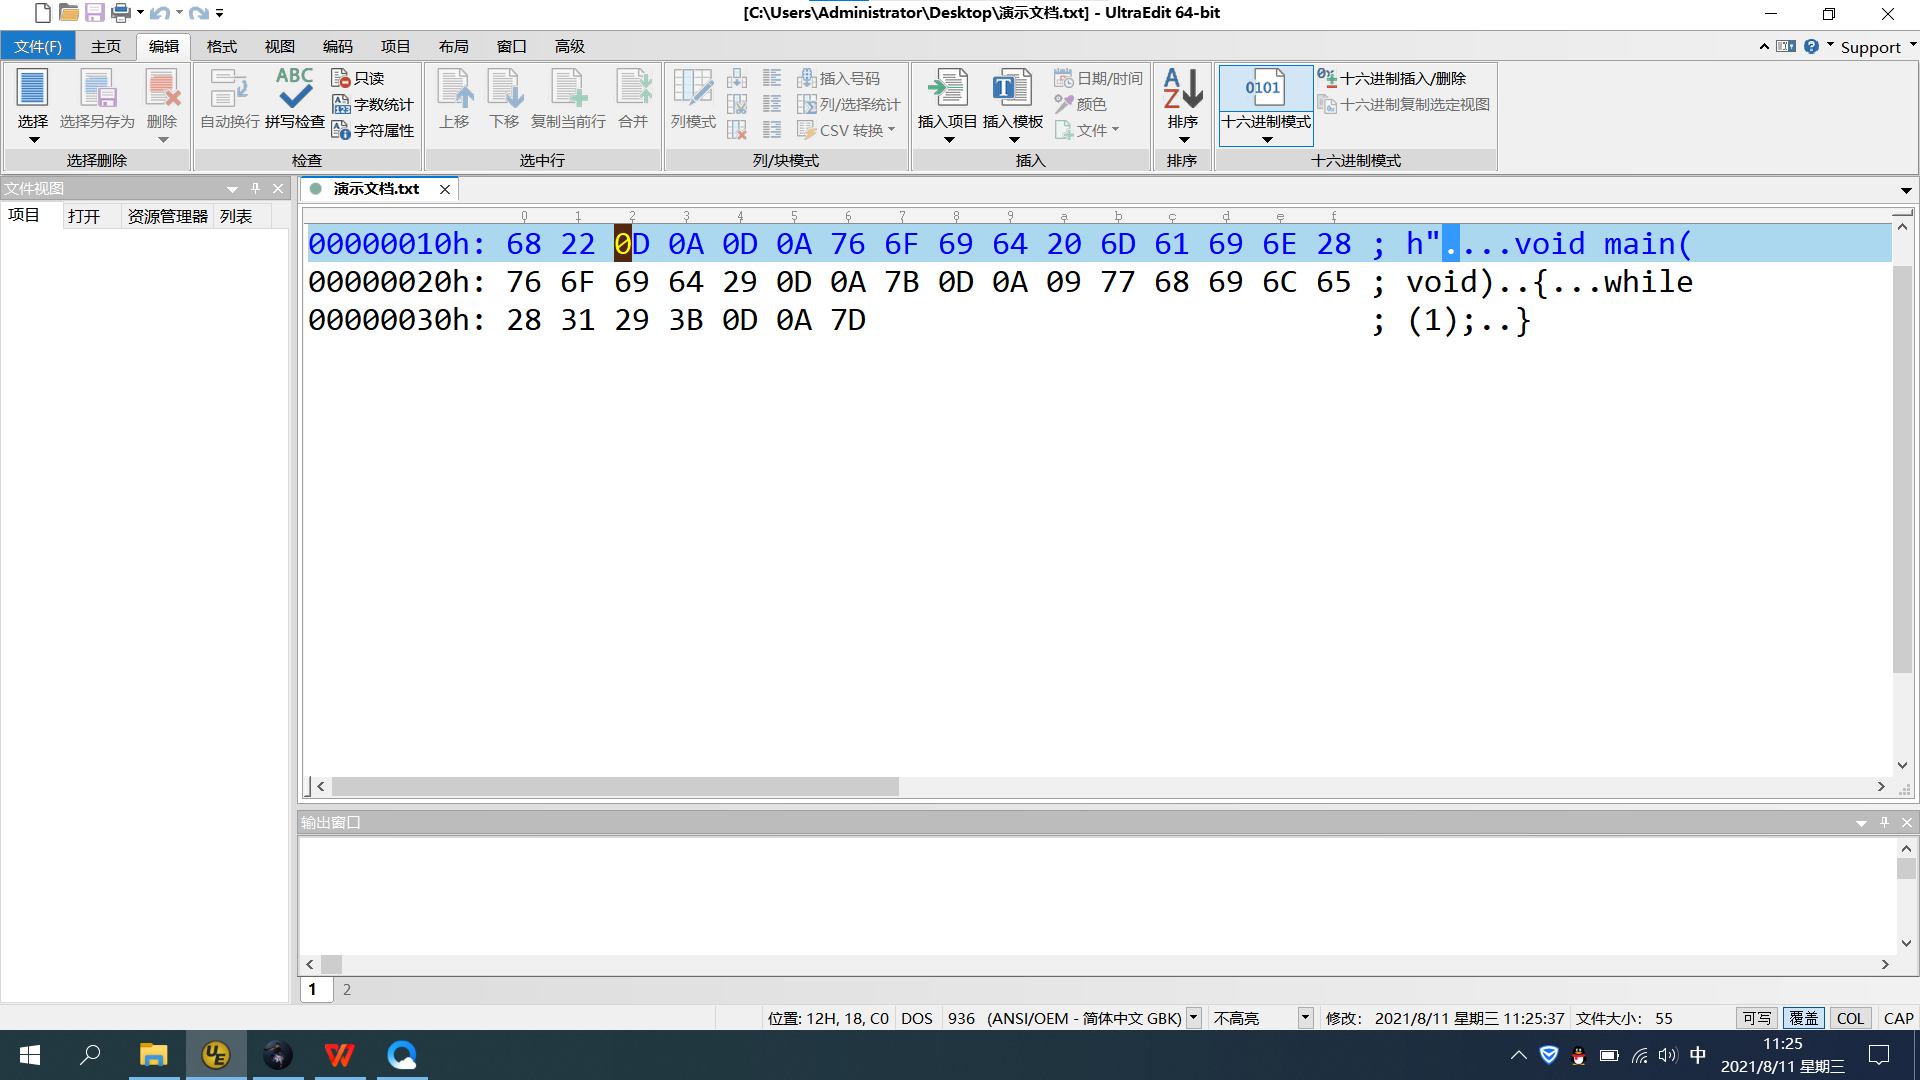Screen dimensions: 1920x1080
Task: Switch to the Home (主页) ribbon tab
Action: point(106,46)
